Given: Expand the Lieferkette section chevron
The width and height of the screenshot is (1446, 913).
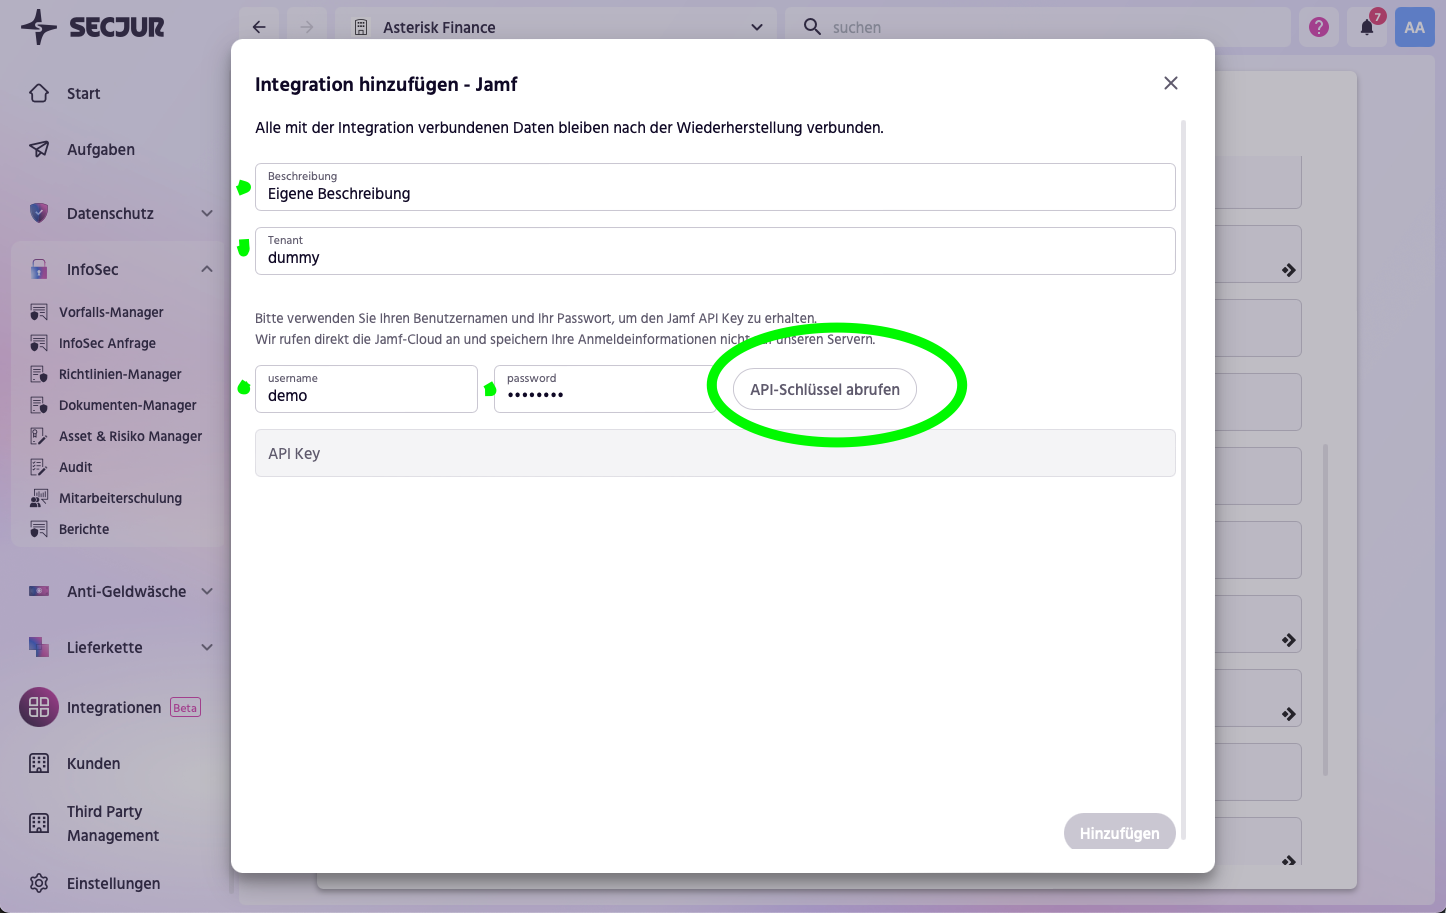Looking at the screenshot, I should click(x=207, y=647).
